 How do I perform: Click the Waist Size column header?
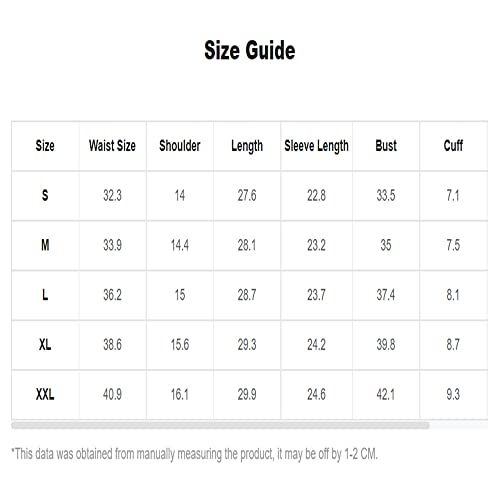(x=112, y=146)
